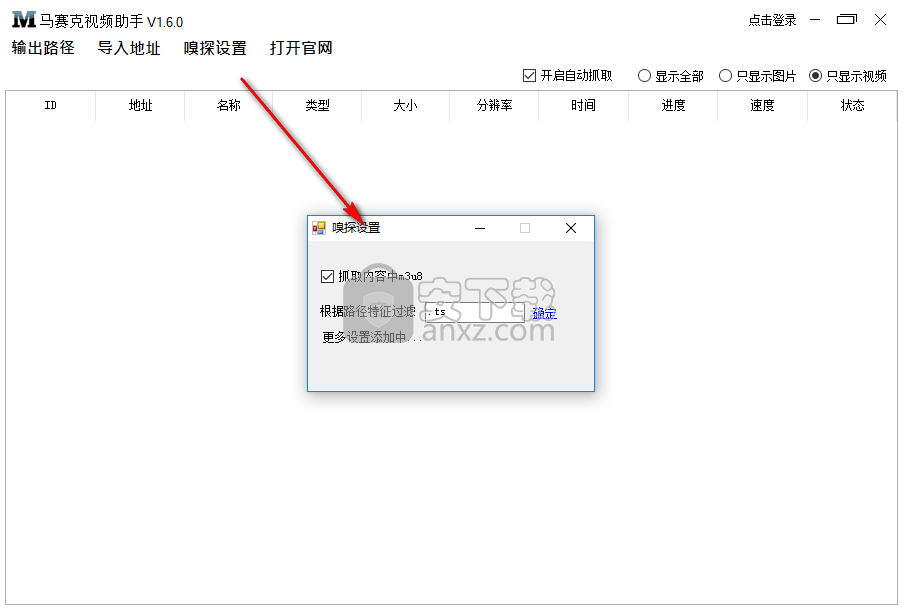This screenshot has width=903, height=610.
Task: Click the 点击登录 login link
Action: click(x=772, y=20)
